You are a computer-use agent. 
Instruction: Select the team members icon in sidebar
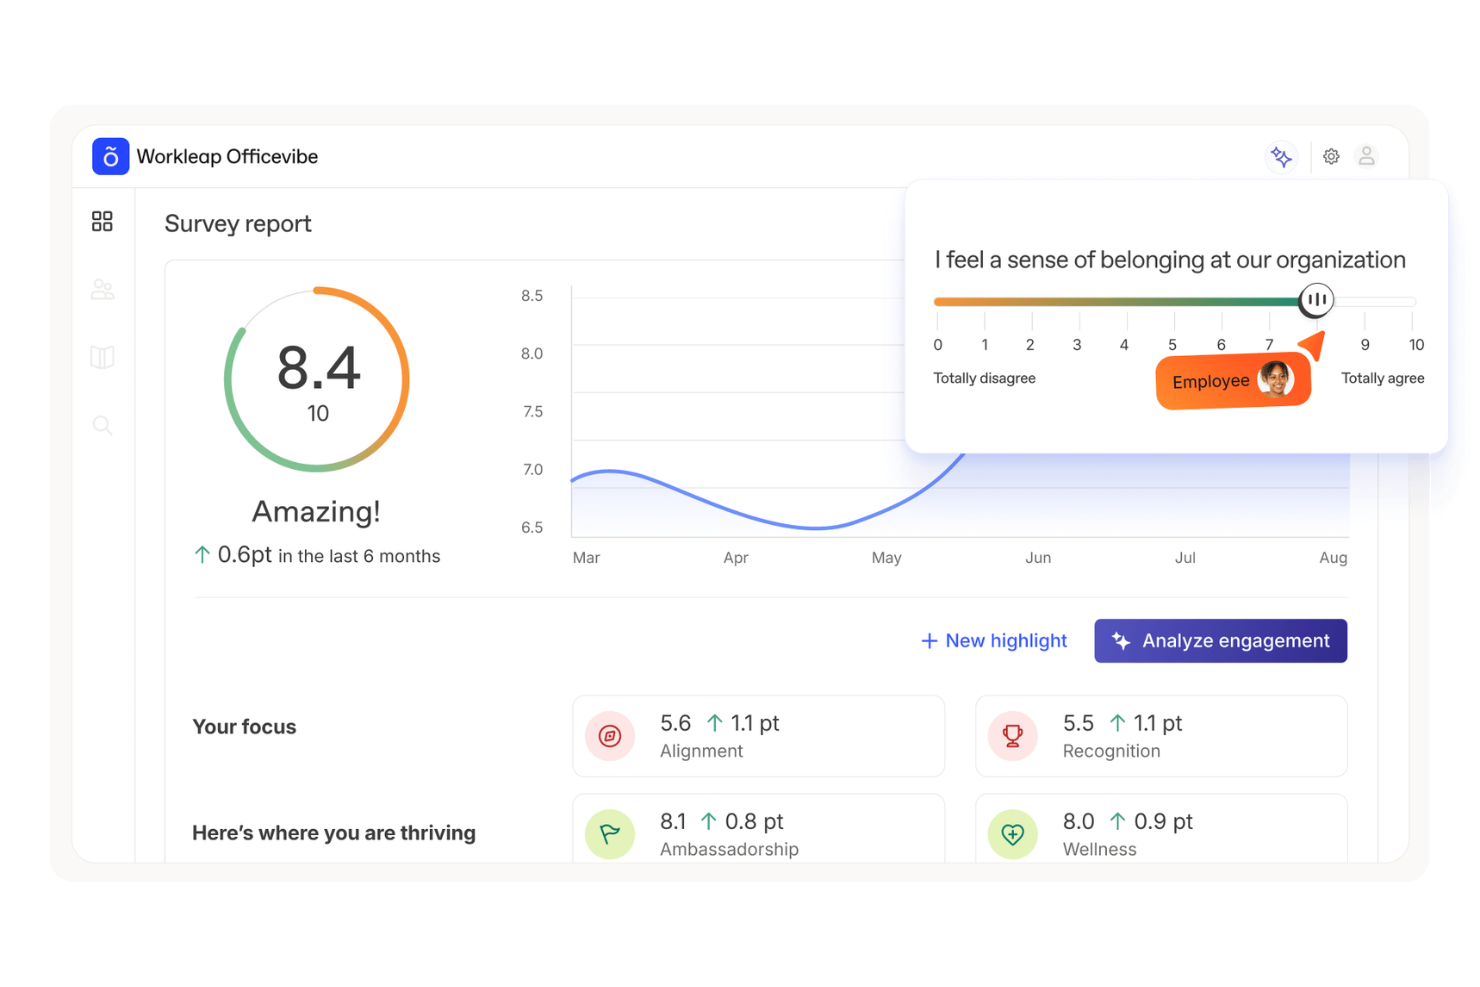click(x=102, y=289)
